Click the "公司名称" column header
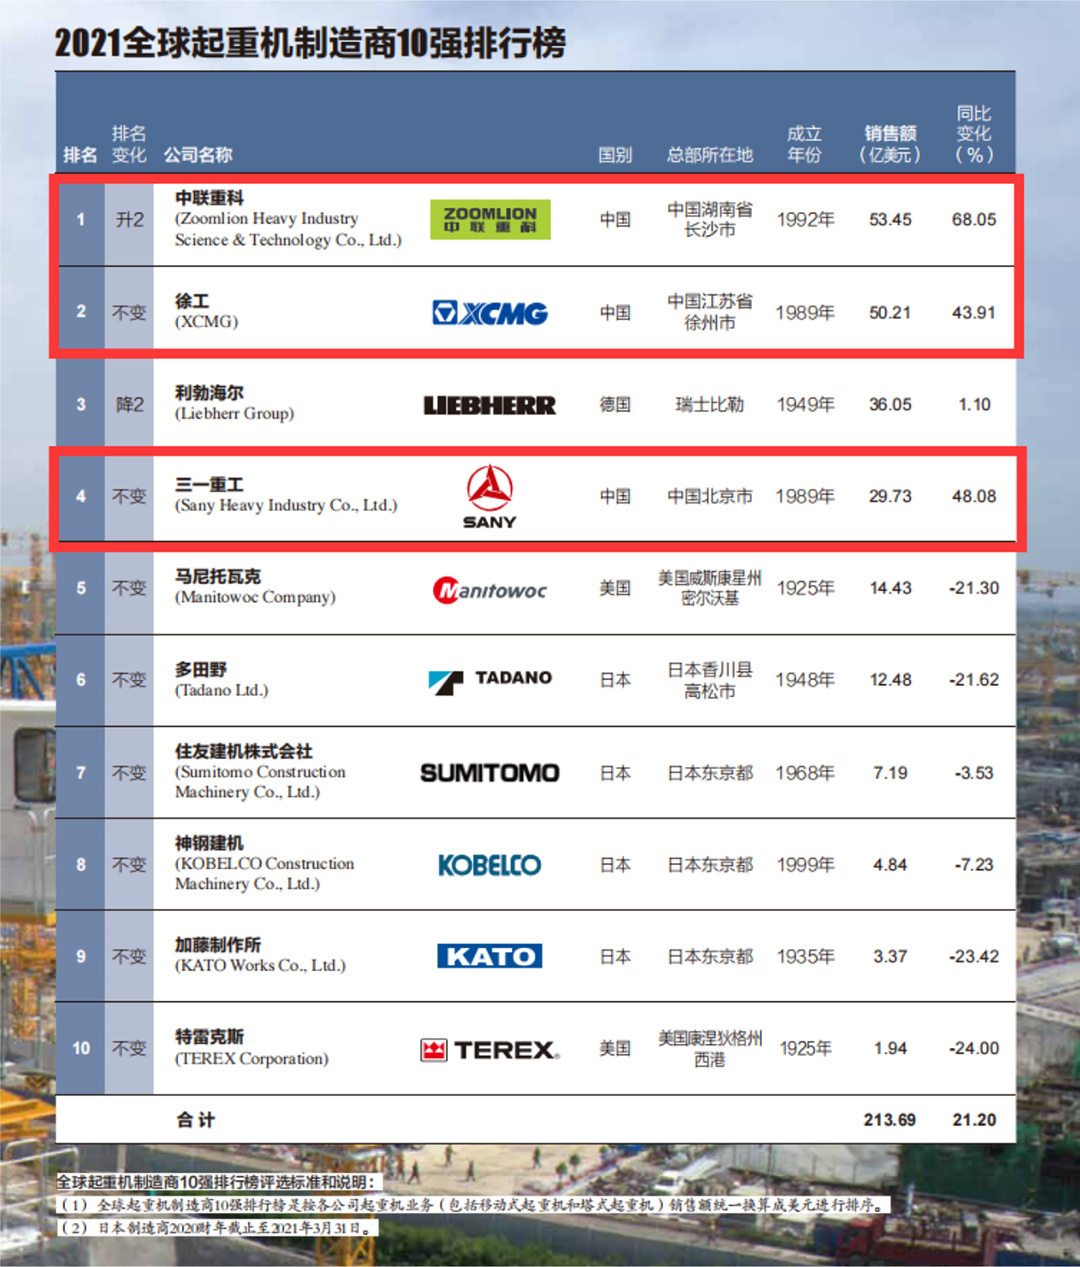 [x=198, y=155]
